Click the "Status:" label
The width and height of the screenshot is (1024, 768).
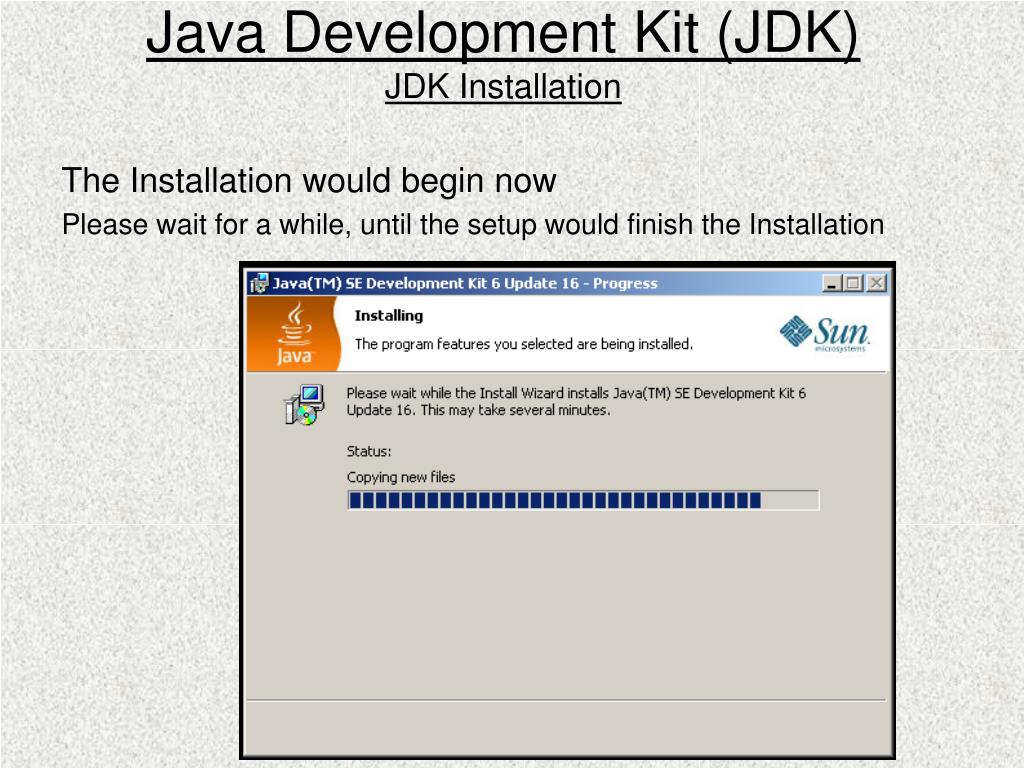[x=369, y=451]
